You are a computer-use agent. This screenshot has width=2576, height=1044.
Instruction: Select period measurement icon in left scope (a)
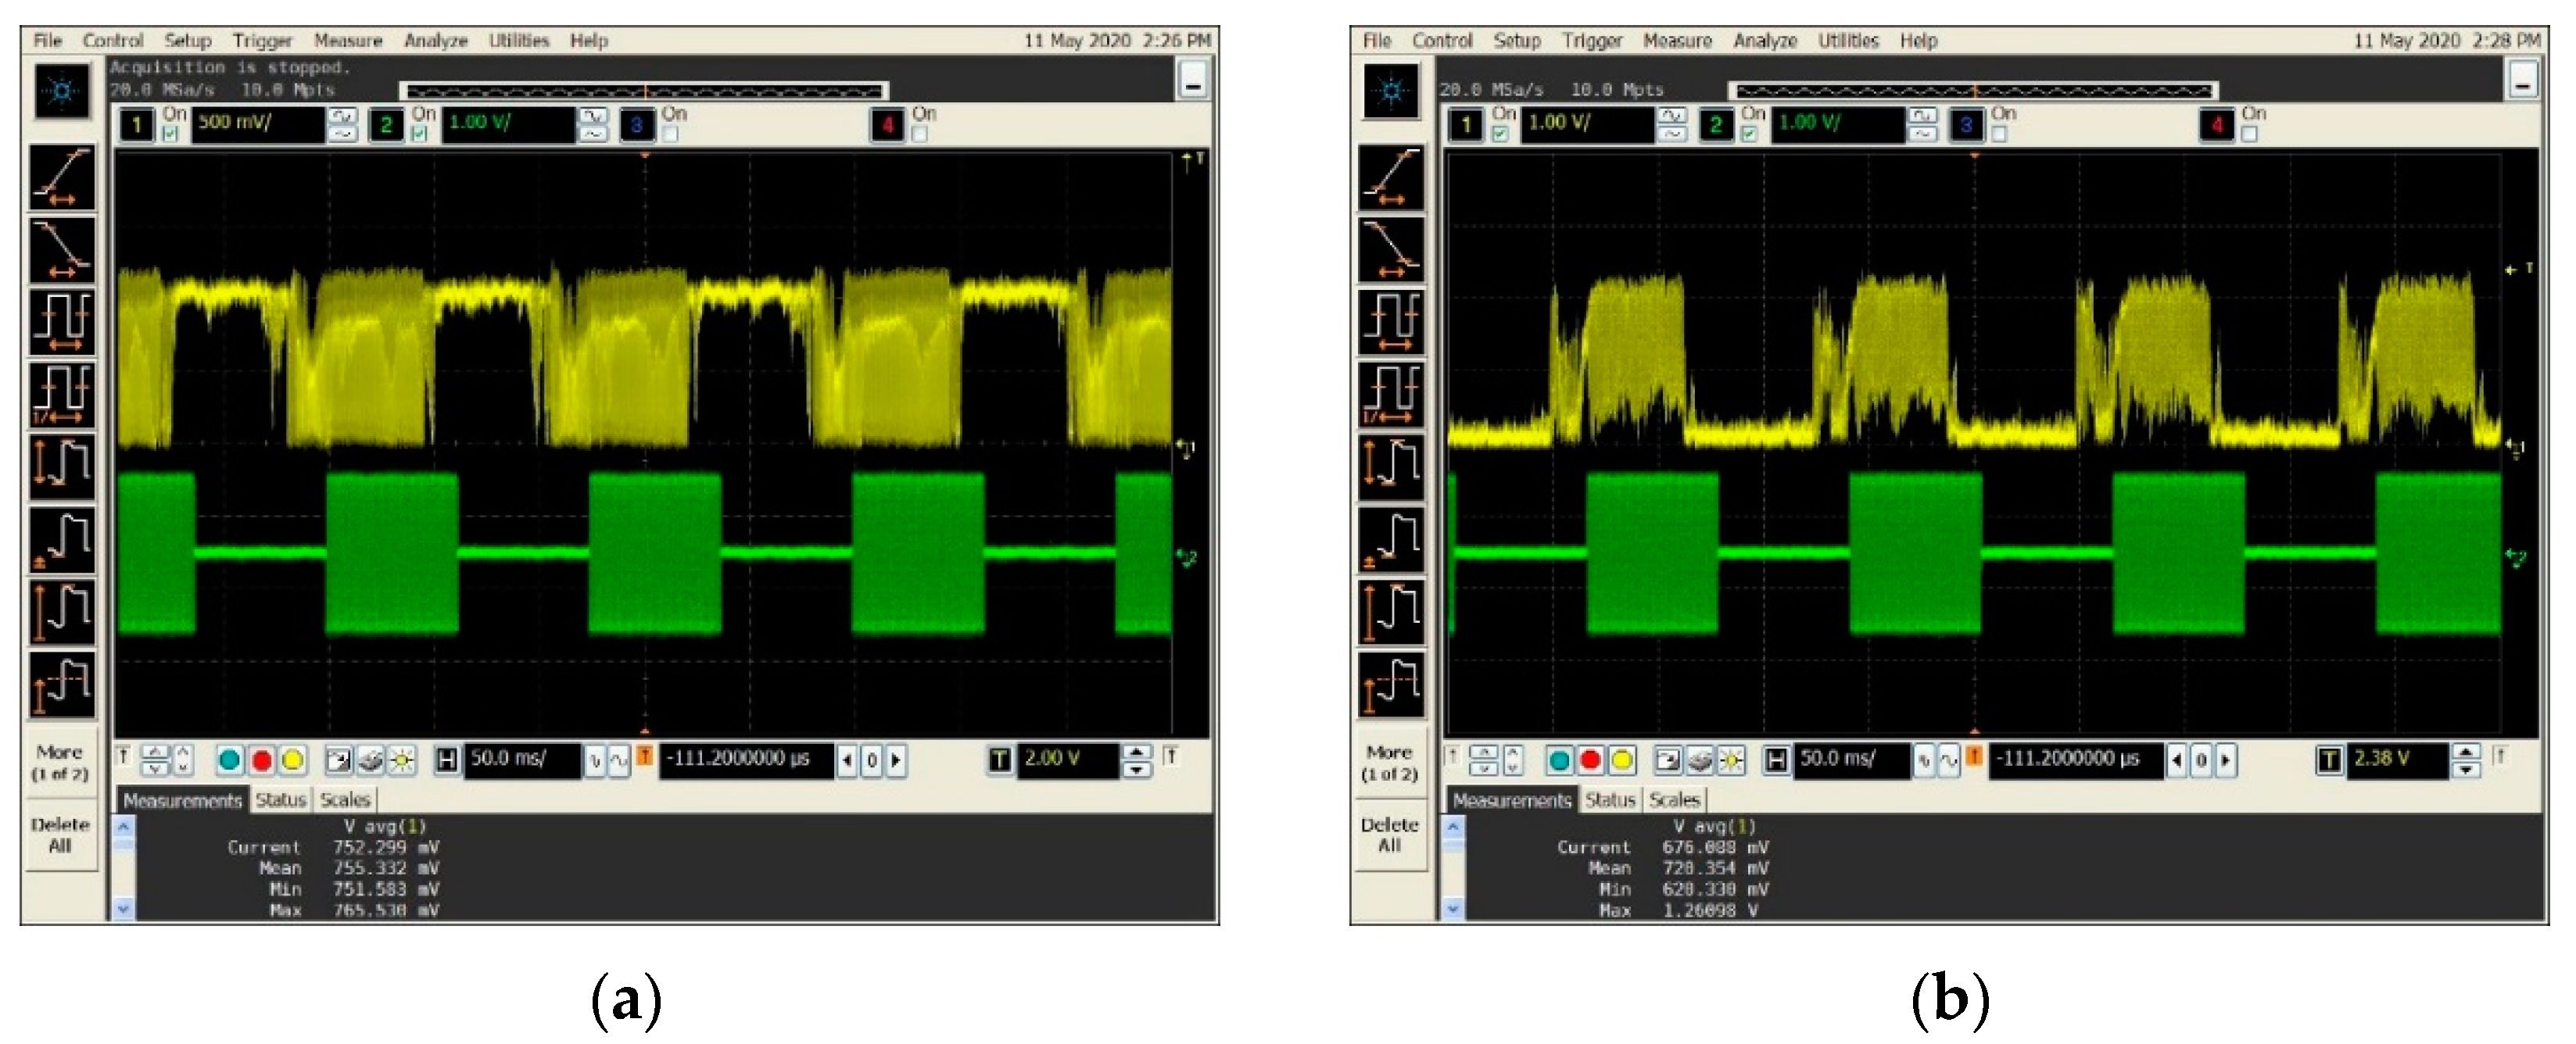tap(62, 321)
